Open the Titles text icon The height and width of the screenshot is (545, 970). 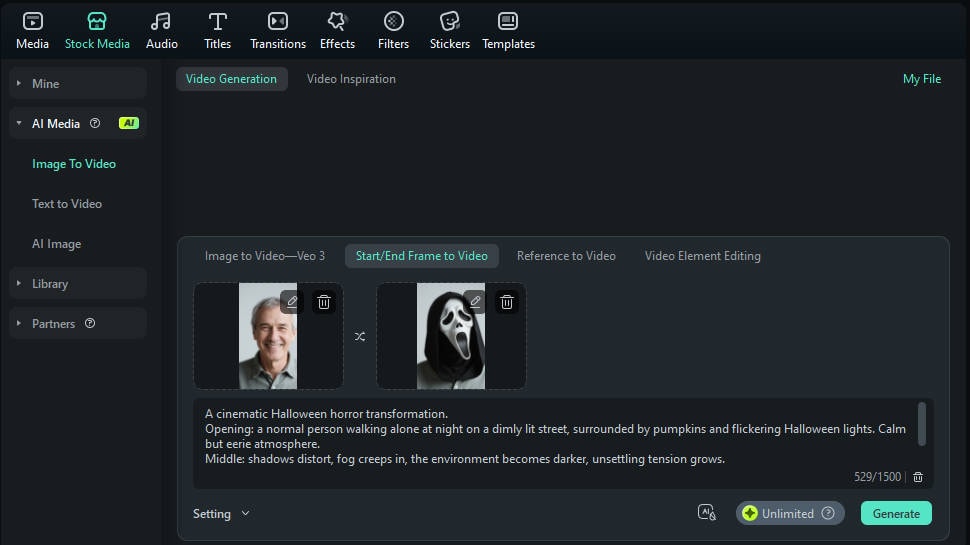[217, 22]
